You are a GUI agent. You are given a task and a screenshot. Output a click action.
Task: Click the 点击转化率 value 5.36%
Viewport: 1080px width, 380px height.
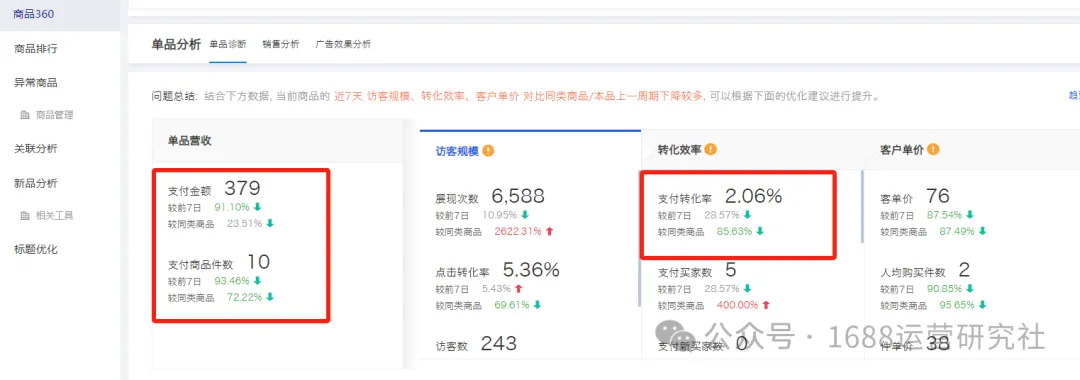click(531, 270)
